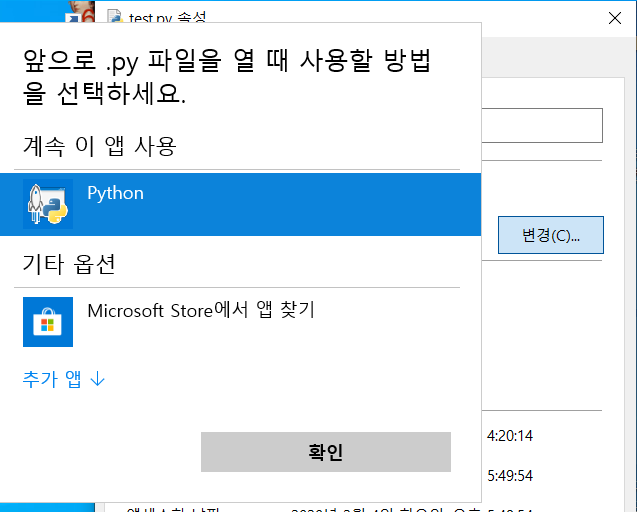This screenshot has height=512, width=637.
Task: Close the test.py properties window
Action: pos(615,18)
